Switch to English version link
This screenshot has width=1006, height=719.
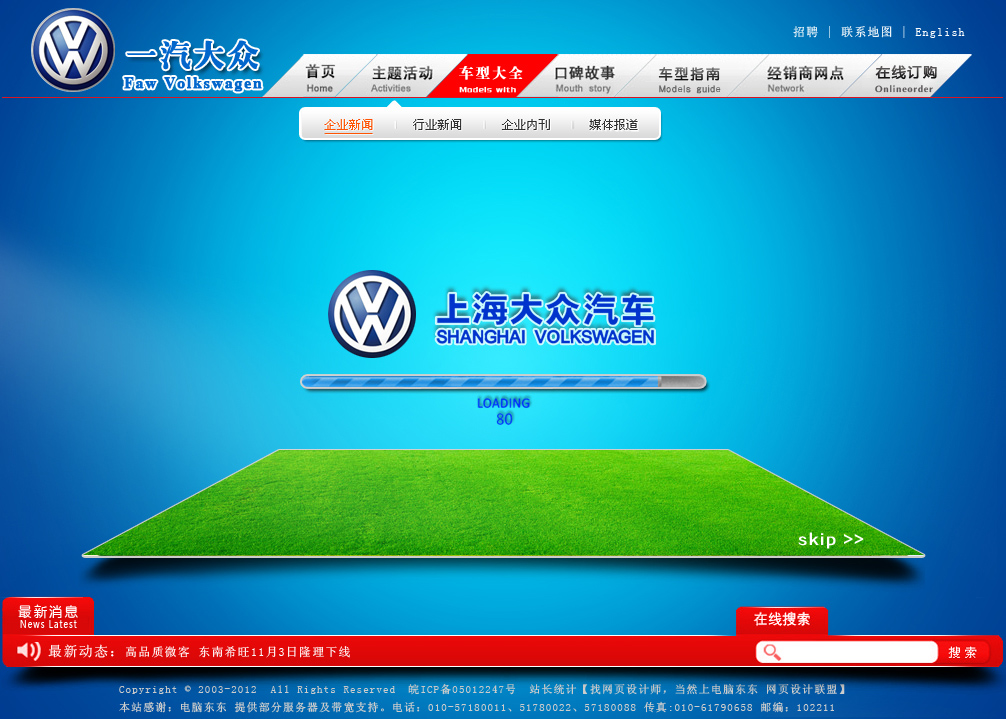click(939, 32)
